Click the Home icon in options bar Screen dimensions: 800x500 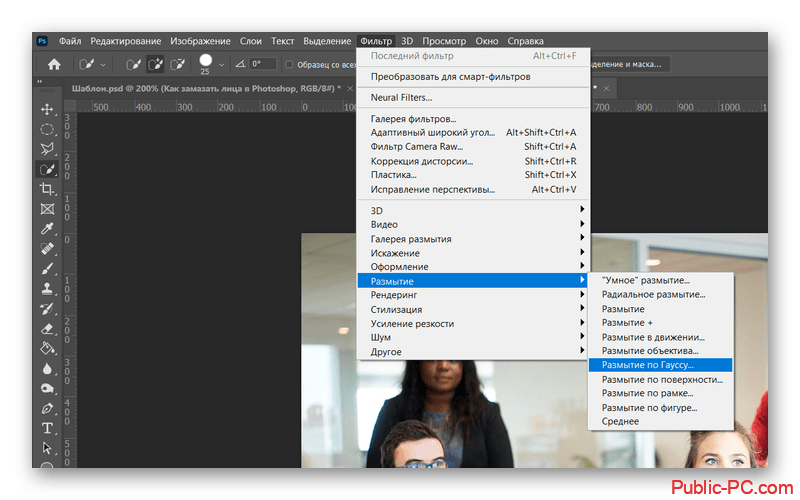[x=54, y=64]
